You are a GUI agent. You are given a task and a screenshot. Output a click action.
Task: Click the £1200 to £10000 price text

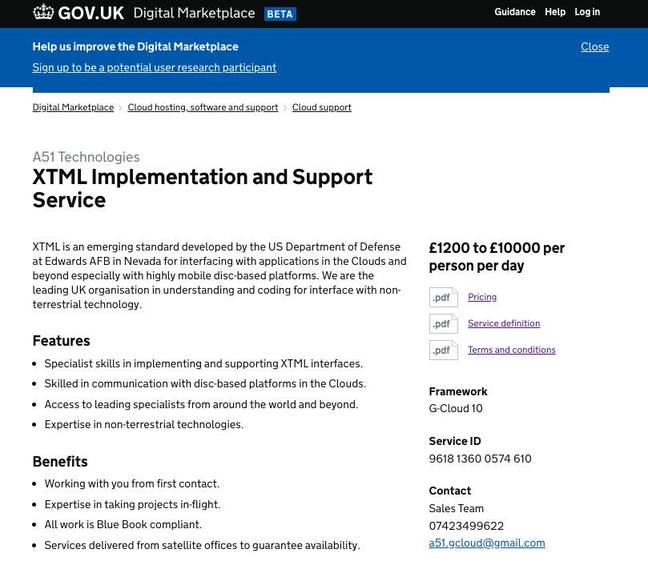tap(497, 257)
